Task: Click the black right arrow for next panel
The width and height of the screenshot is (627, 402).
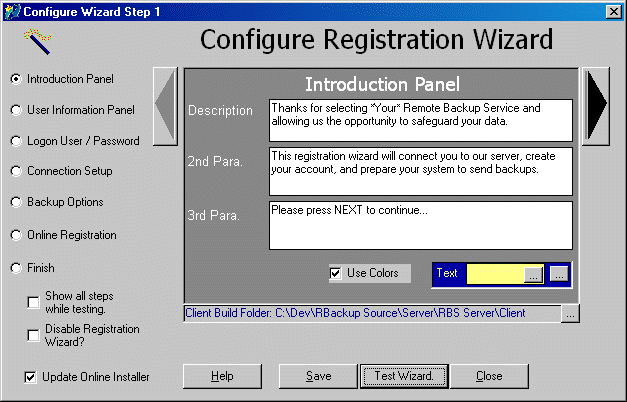Action: point(596,106)
